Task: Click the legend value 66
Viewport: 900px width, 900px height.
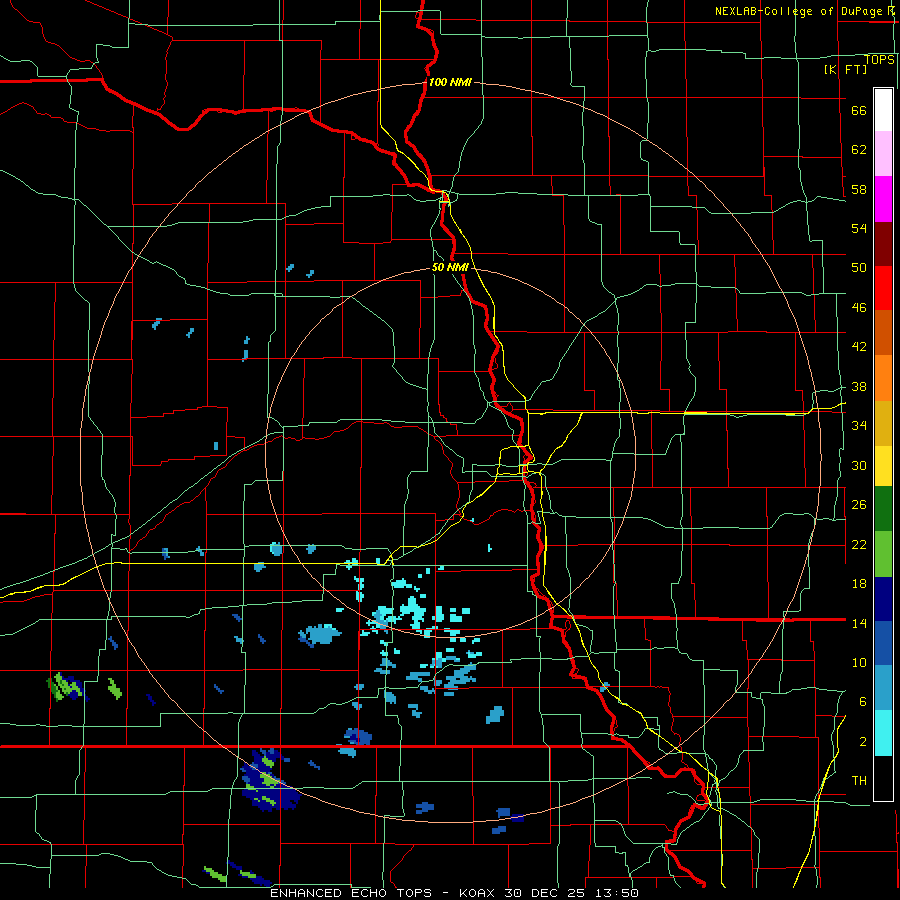Action: pos(859,111)
